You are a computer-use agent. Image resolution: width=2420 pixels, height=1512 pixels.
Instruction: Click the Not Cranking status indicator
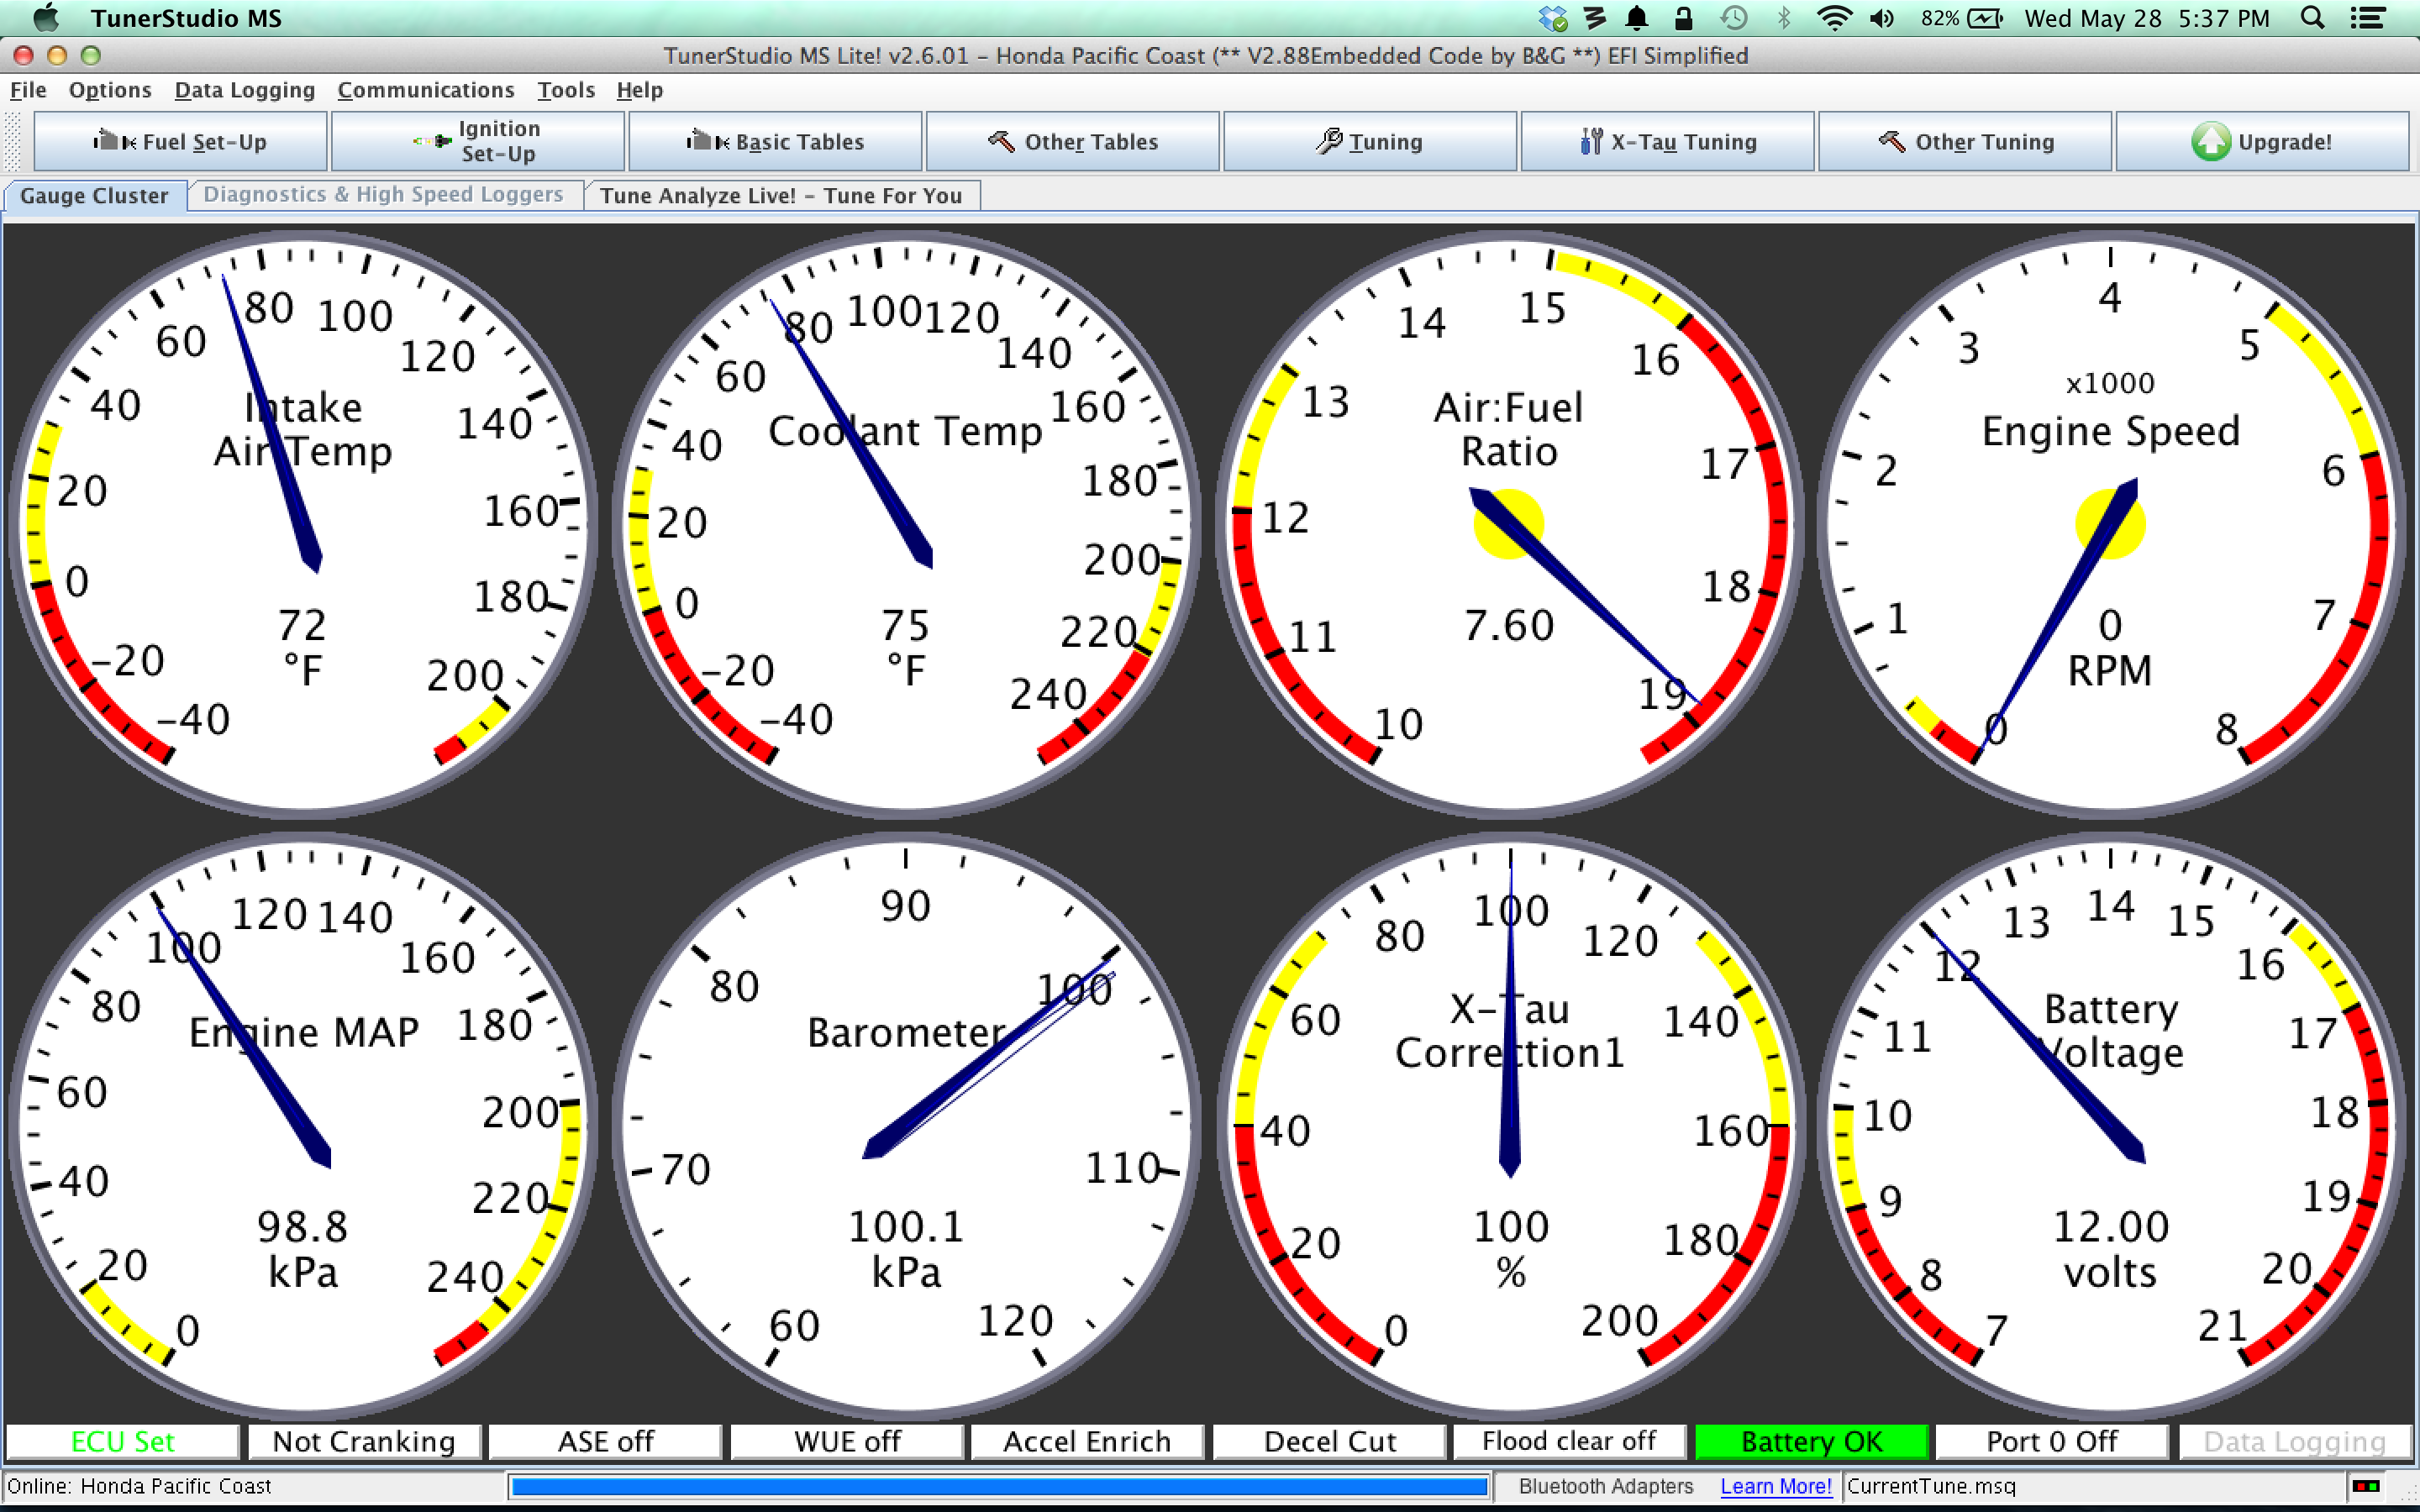pos(364,1441)
